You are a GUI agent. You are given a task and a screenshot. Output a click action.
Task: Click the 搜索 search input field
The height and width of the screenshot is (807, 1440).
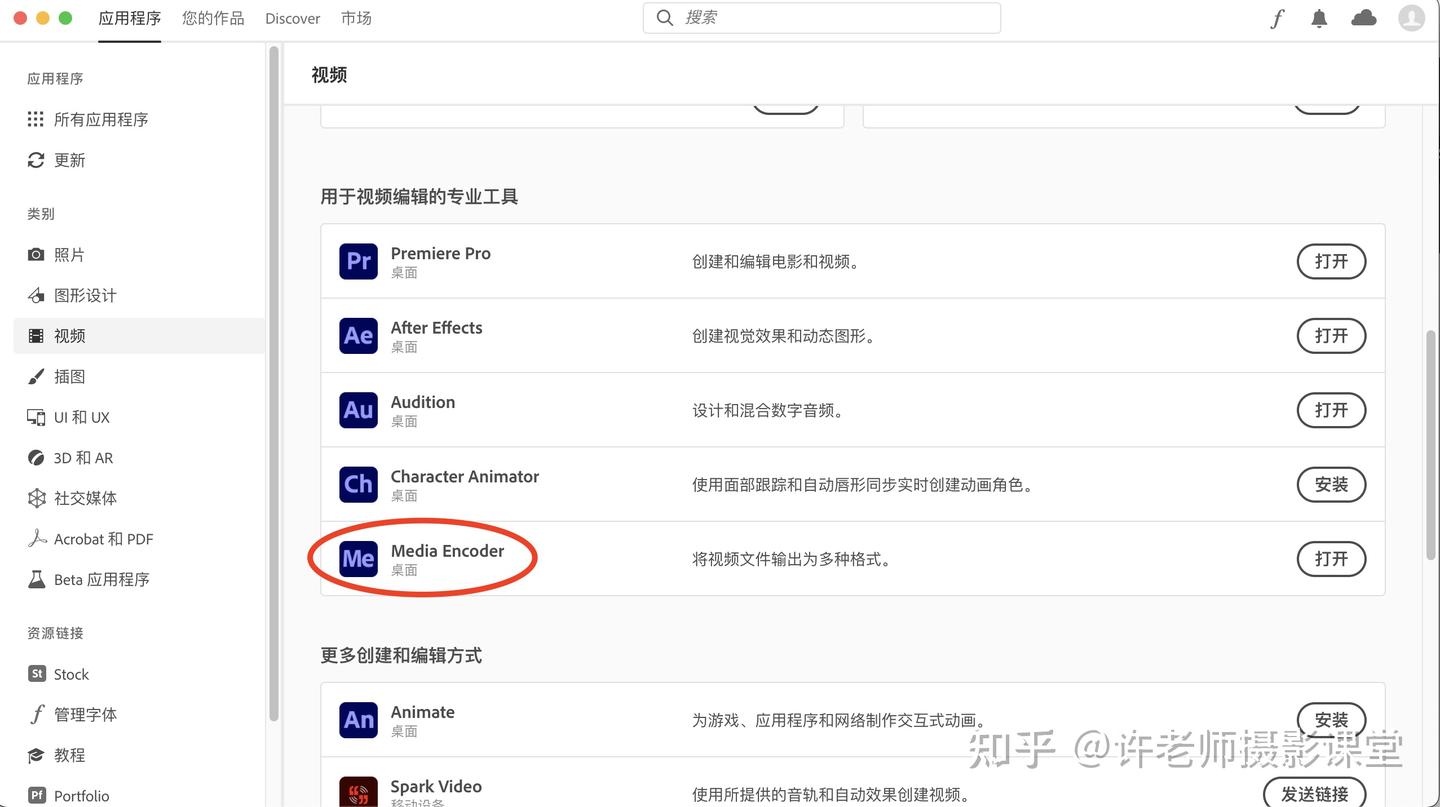(x=820, y=17)
